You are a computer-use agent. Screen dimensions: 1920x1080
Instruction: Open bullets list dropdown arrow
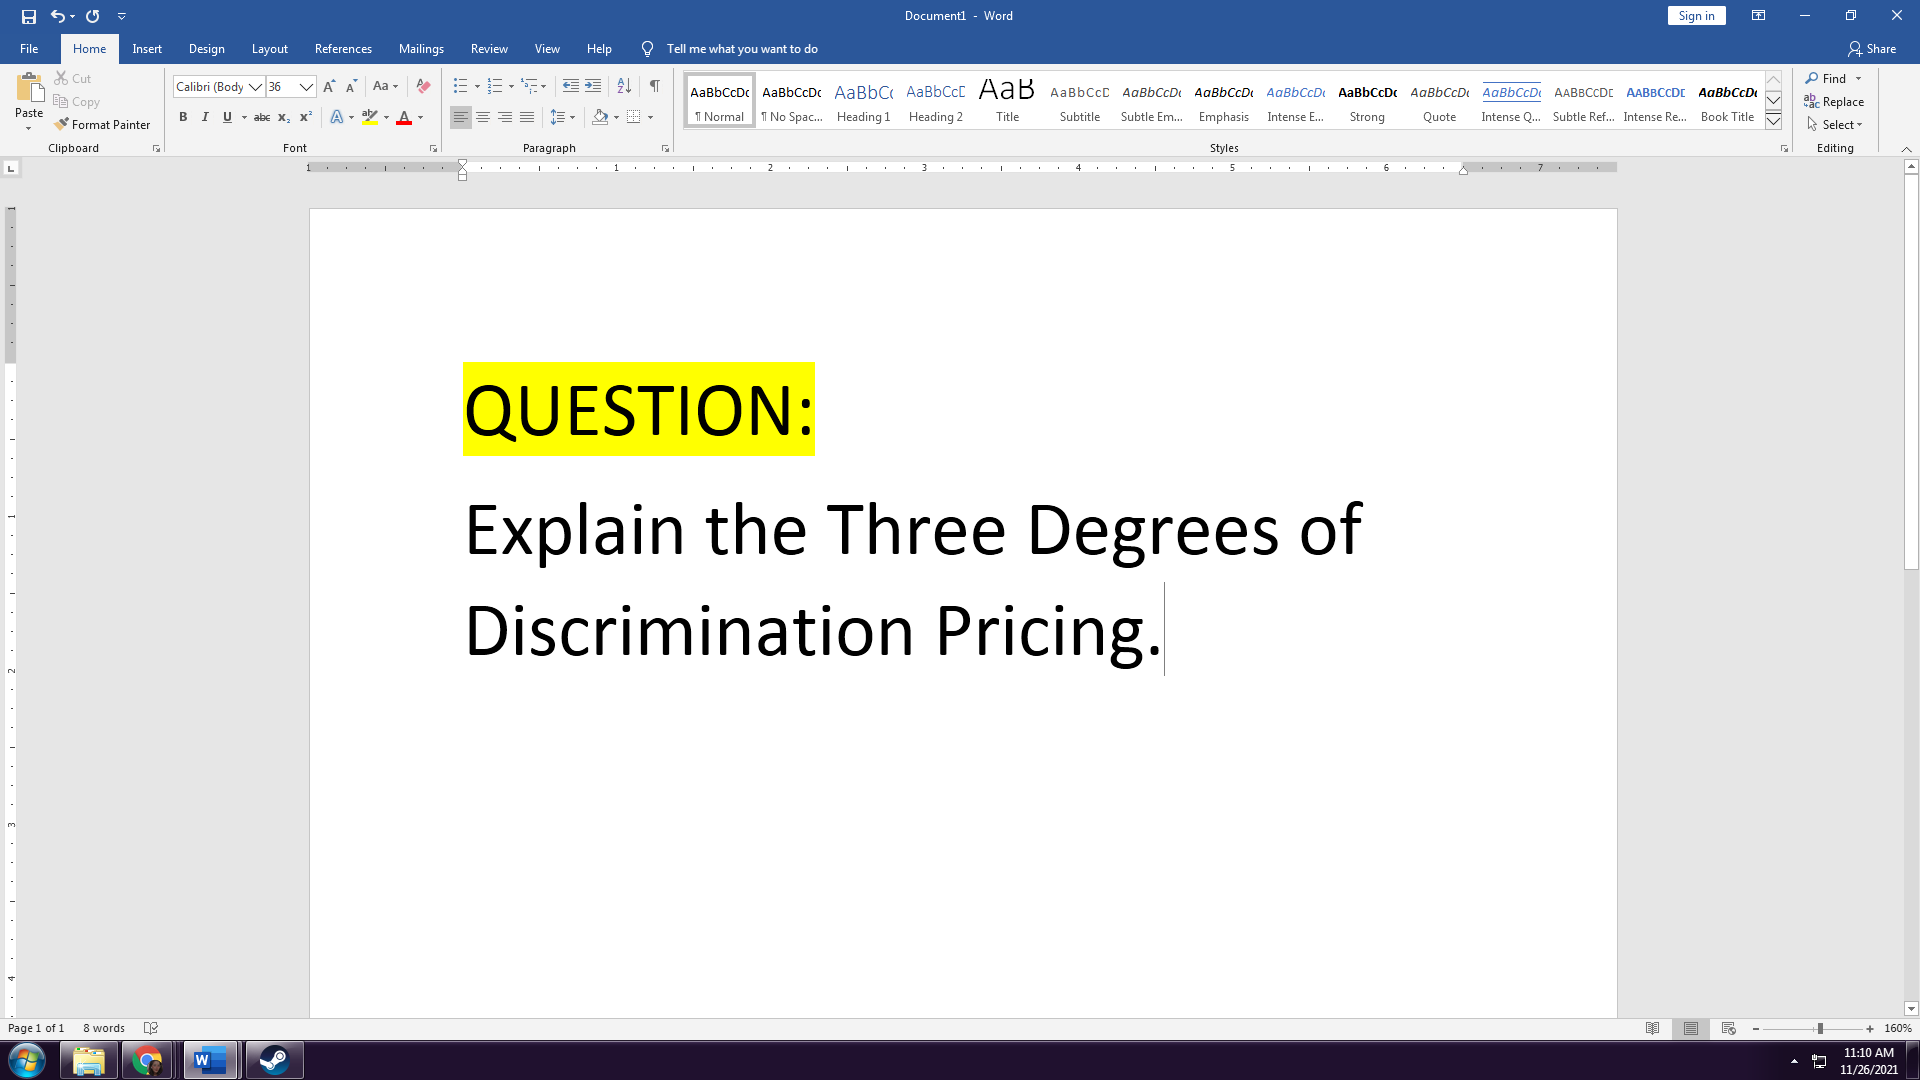(477, 87)
